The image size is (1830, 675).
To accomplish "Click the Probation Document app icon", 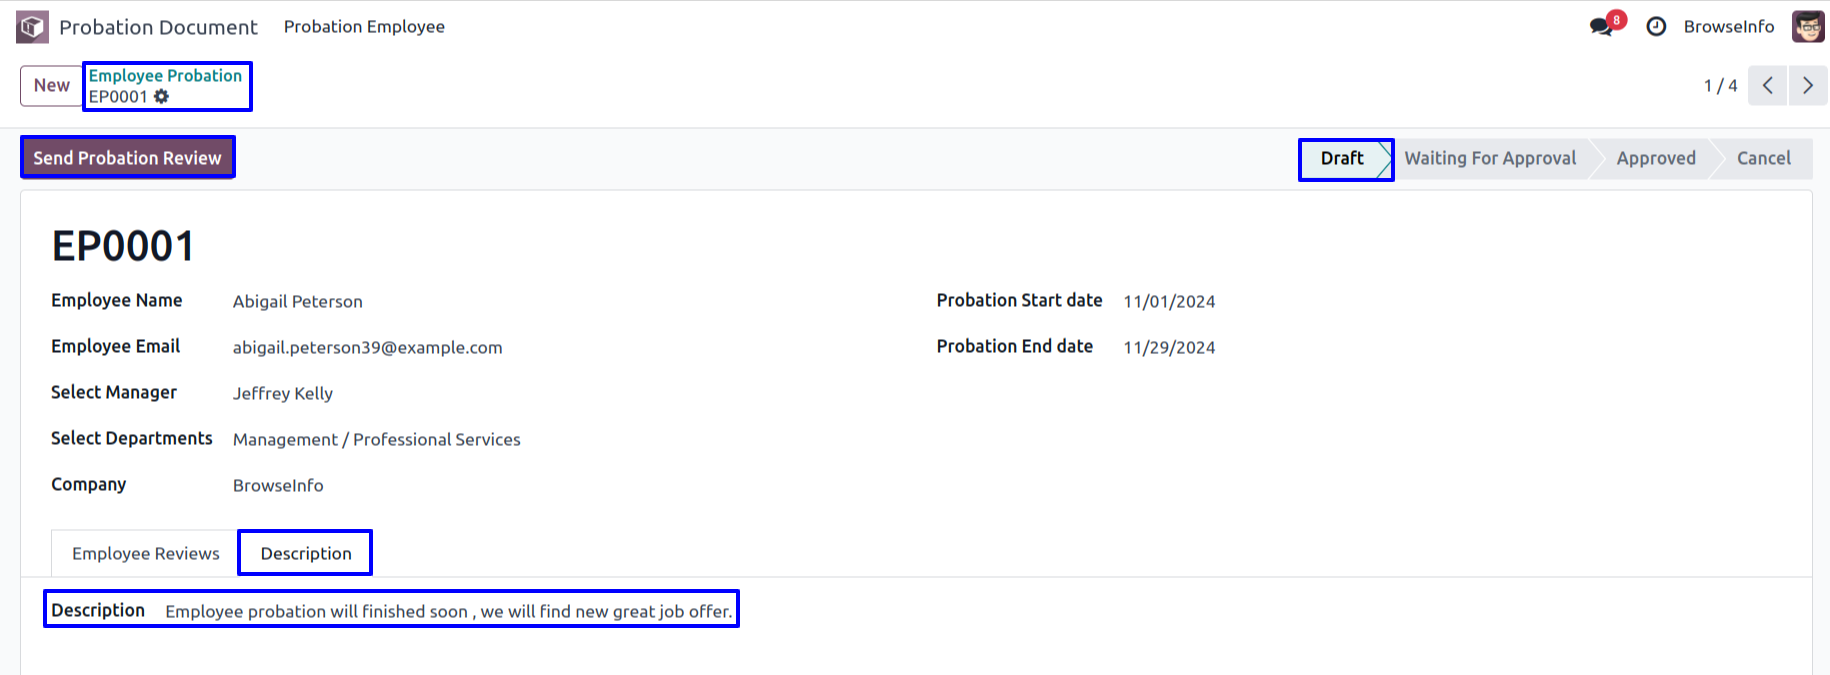I will pos(32,27).
